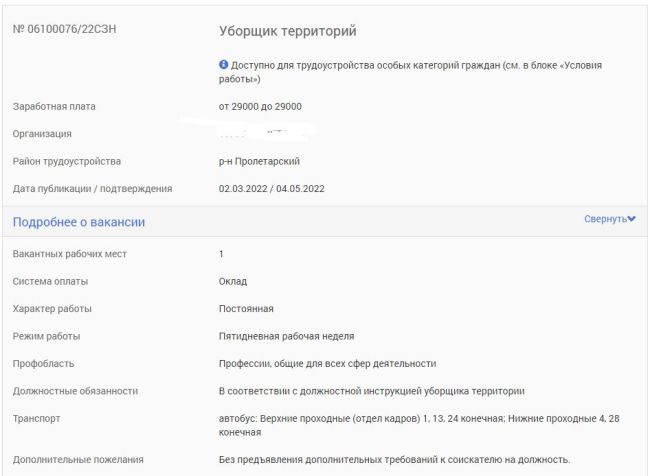The image size is (650, 476).
Task: Click the blue info icon before 'Доступно для трудоустройства'
Action: (223, 64)
